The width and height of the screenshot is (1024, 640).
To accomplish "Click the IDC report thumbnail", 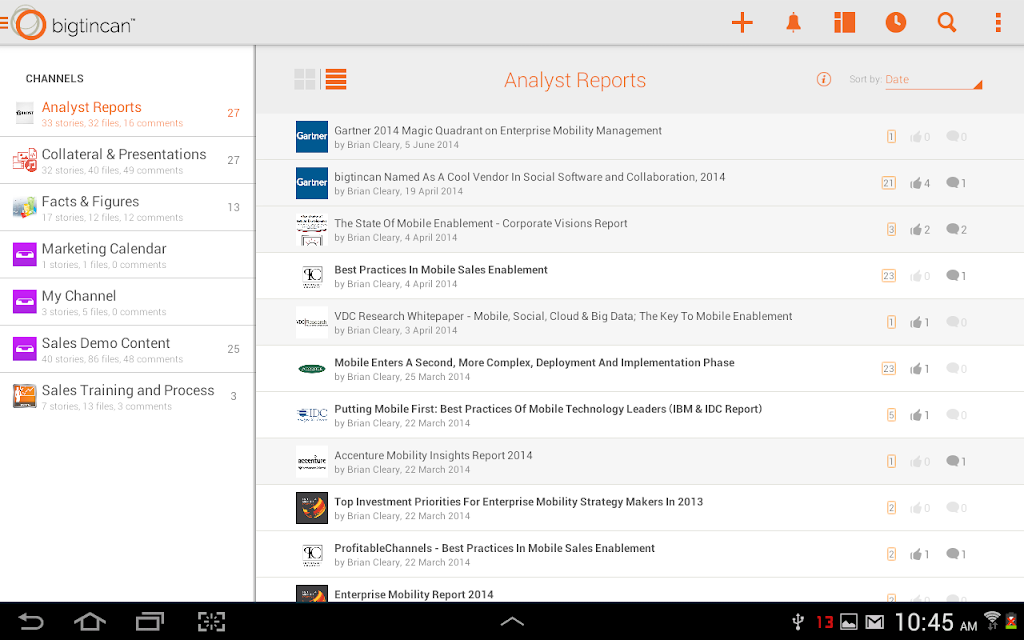I will click(312, 415).
